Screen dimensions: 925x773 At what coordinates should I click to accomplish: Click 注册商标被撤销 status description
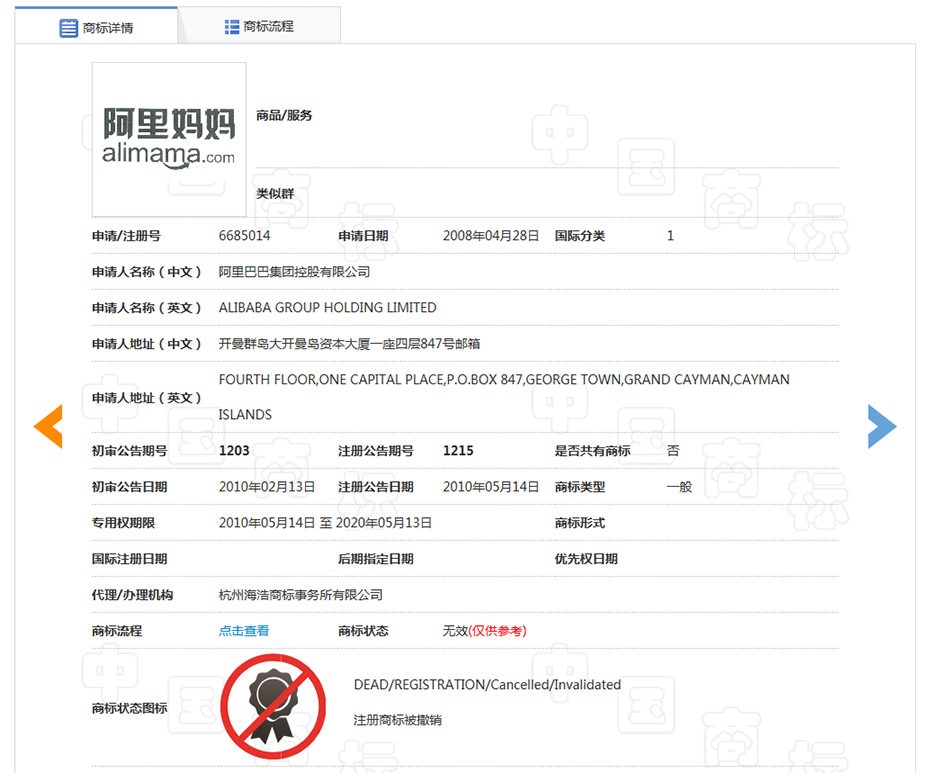click(x=398, y=720)
